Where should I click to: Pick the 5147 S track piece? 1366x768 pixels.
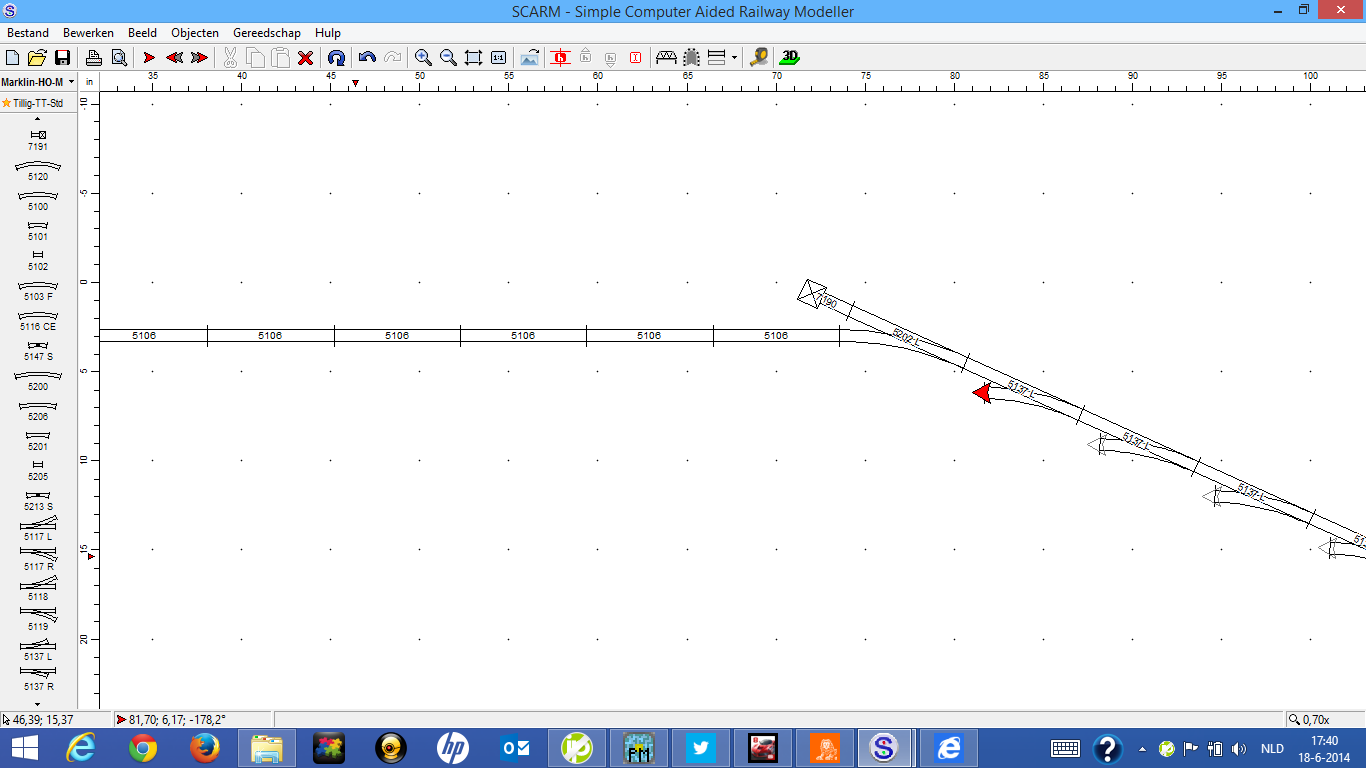point(38,350)
